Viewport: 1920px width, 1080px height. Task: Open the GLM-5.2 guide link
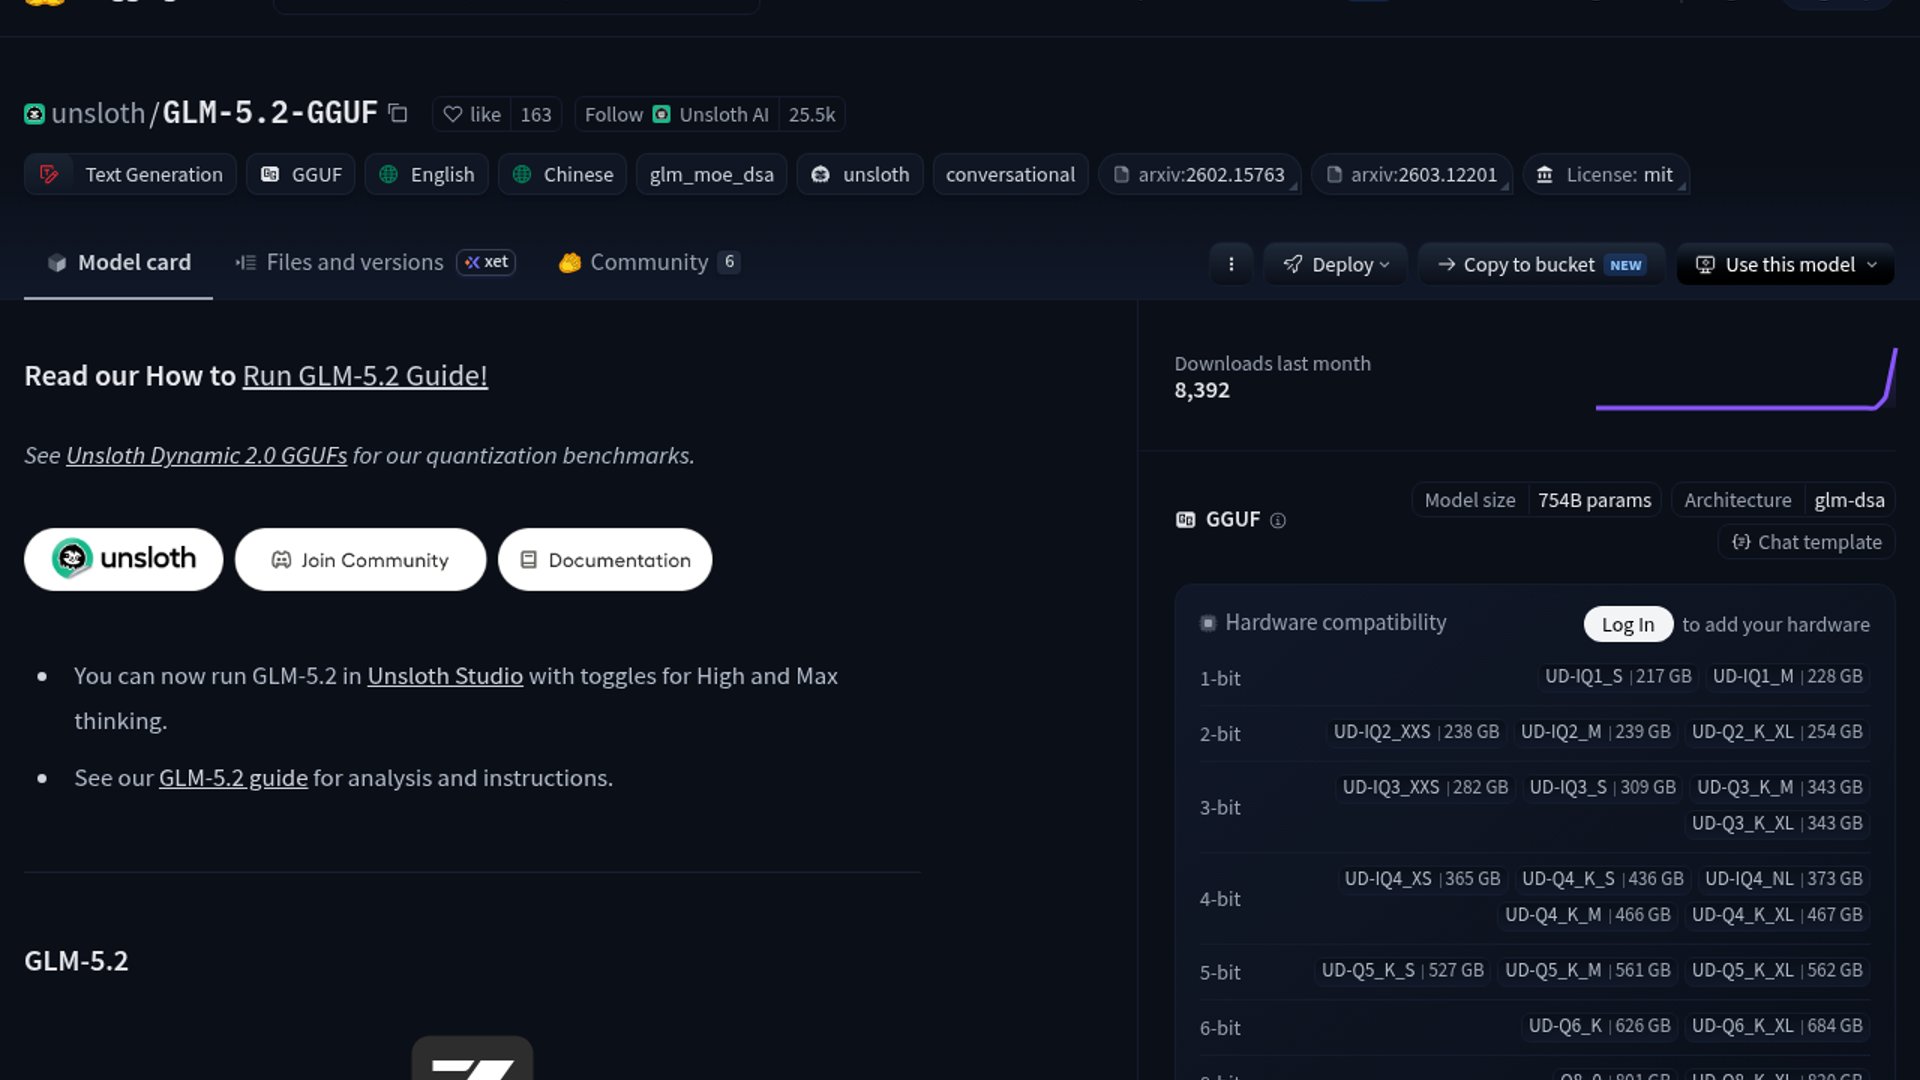[233, 778]
